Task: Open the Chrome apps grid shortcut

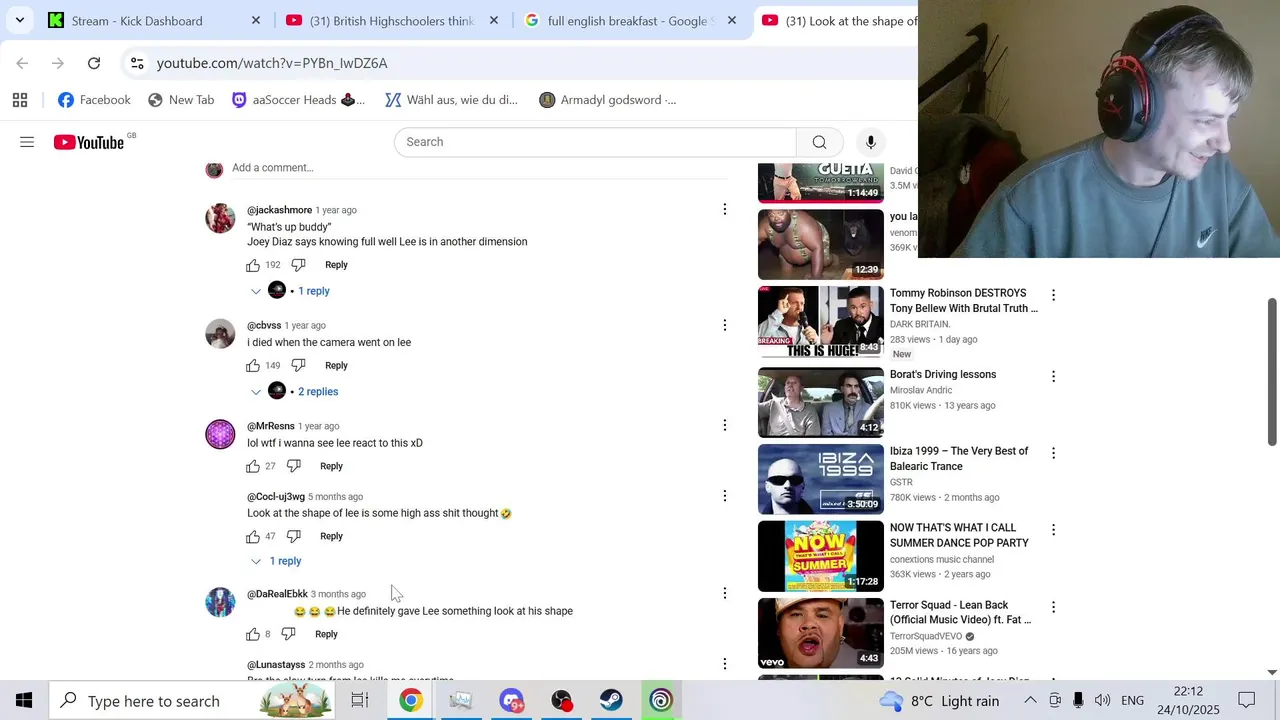Action: coord(20,100)
